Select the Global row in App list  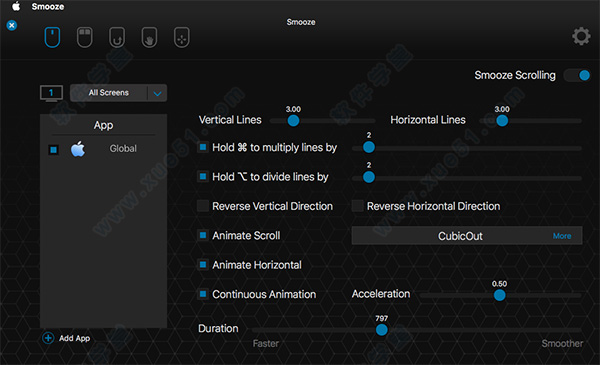(103, 149)
